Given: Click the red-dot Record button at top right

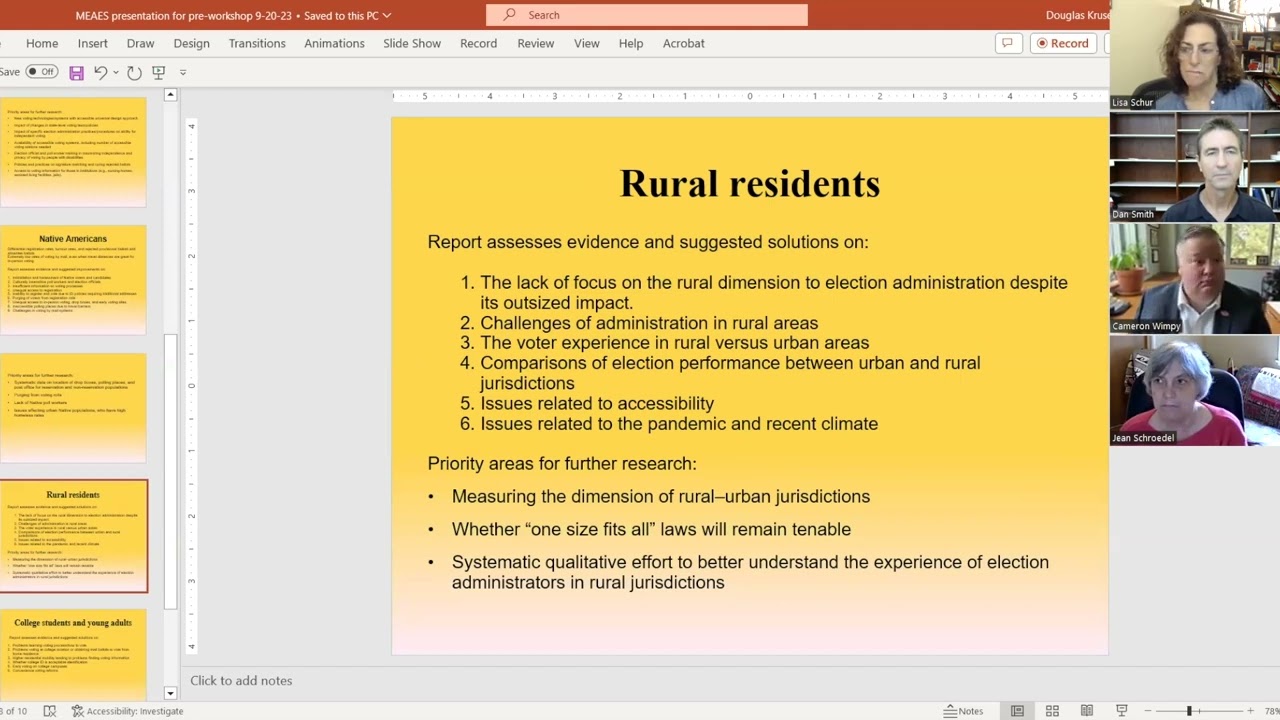Looking at the screenshot, I should (x=1063, y=43).
